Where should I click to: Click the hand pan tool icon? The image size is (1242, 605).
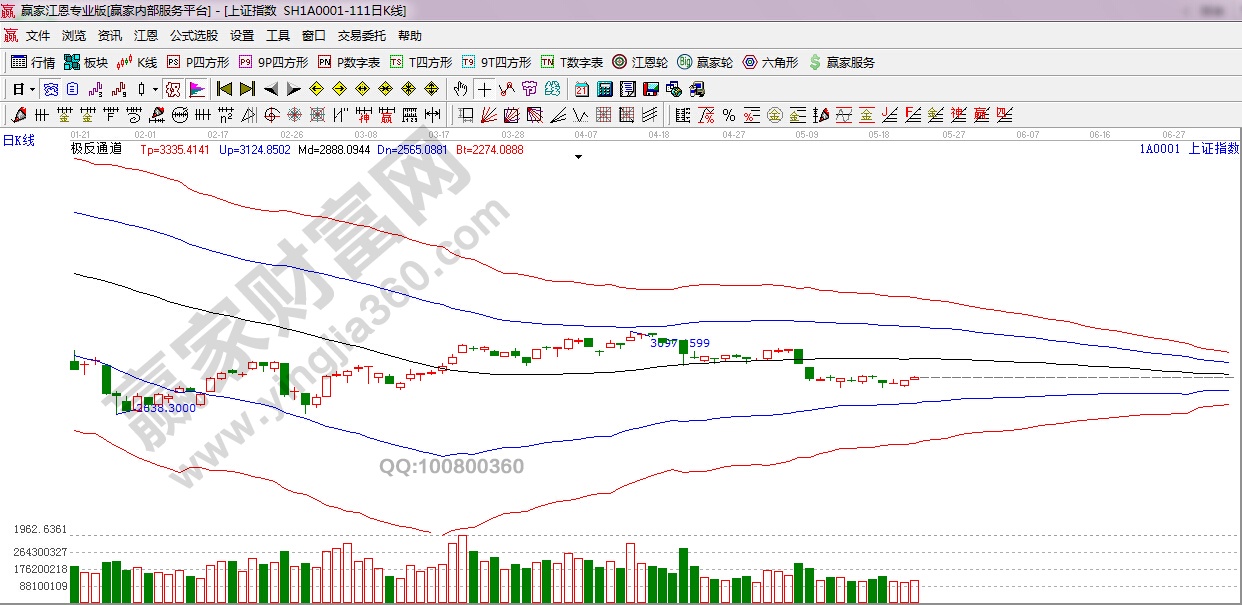(x=460, y=89)
